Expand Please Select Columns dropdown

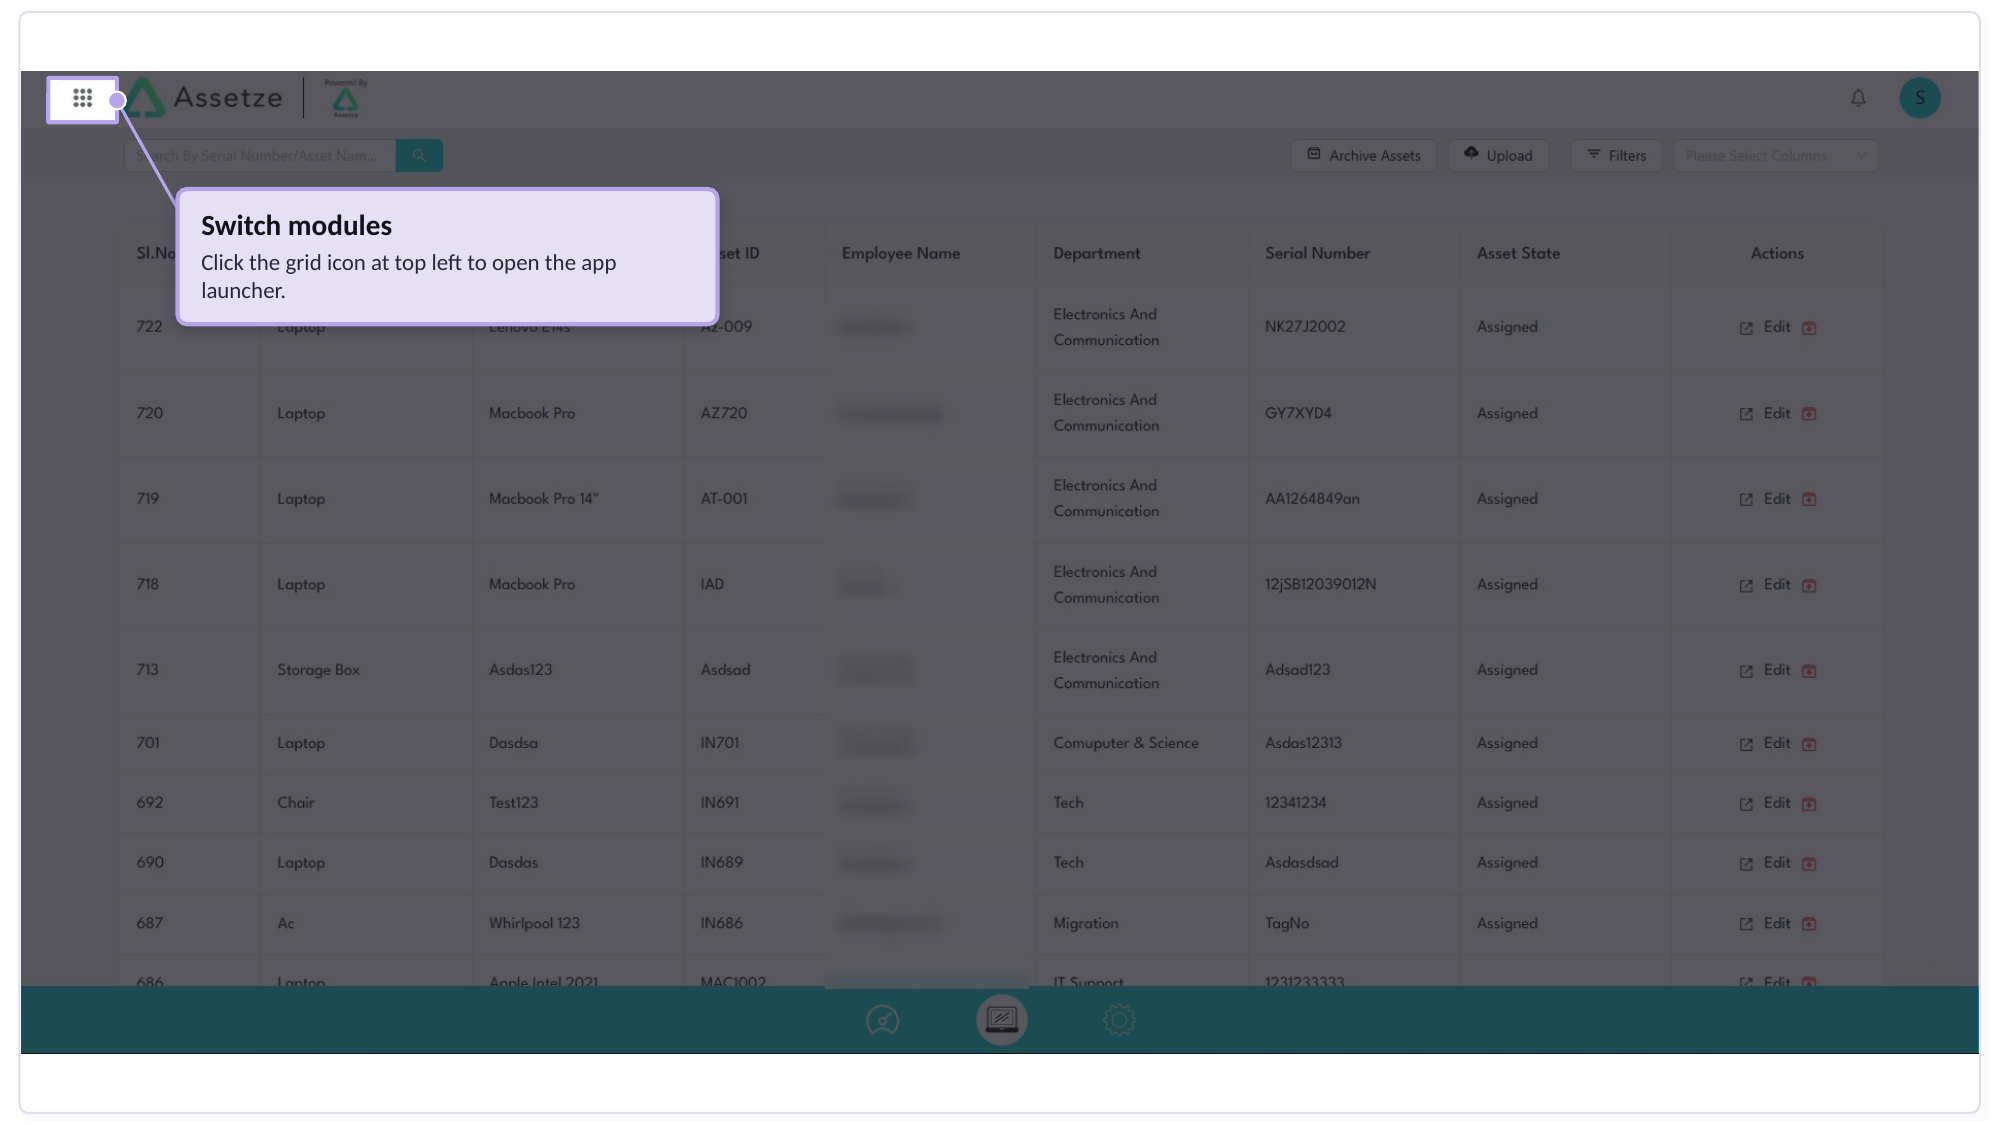click(x=1775, y=155)
